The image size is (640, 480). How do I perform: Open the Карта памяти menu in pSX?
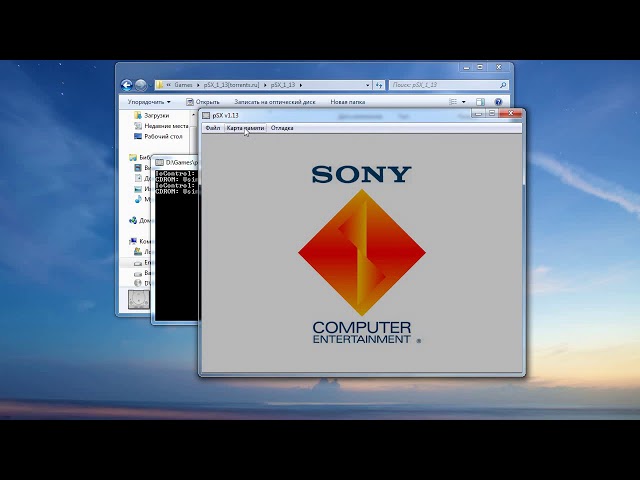(245, 128)
